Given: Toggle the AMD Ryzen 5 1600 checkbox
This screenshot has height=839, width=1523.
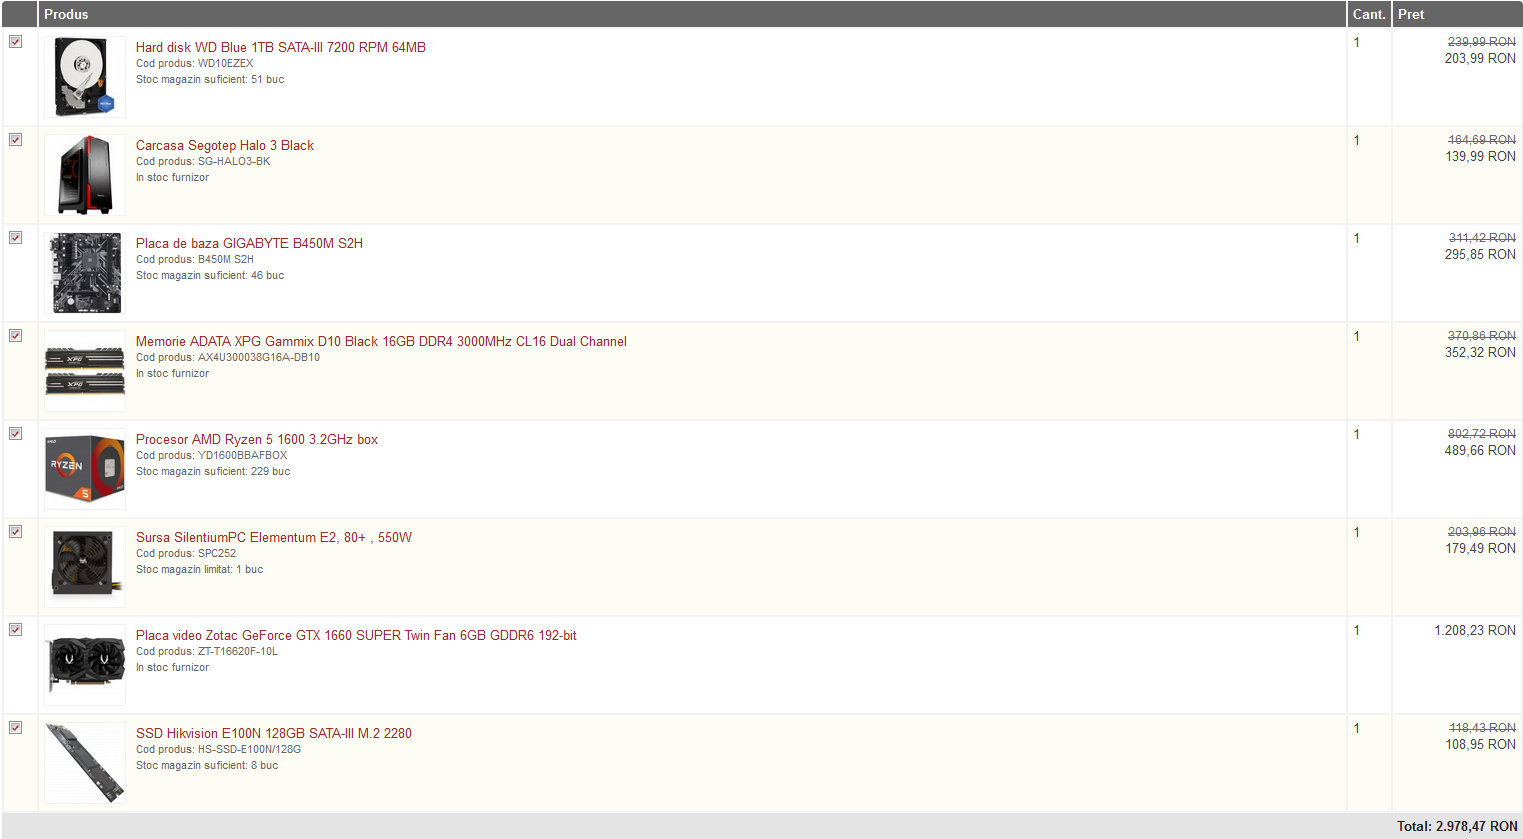Looking at the screenshot, I should pos(15,434).
